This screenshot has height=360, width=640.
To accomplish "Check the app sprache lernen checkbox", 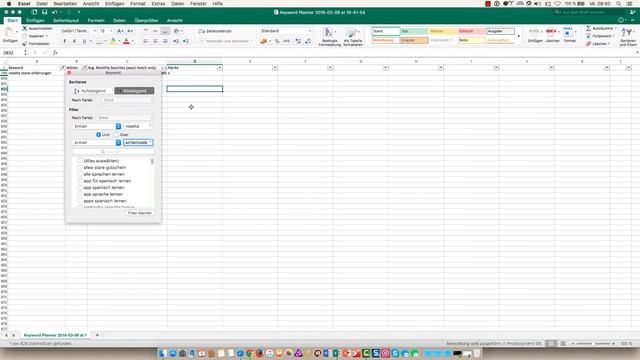I will point(80,194).
